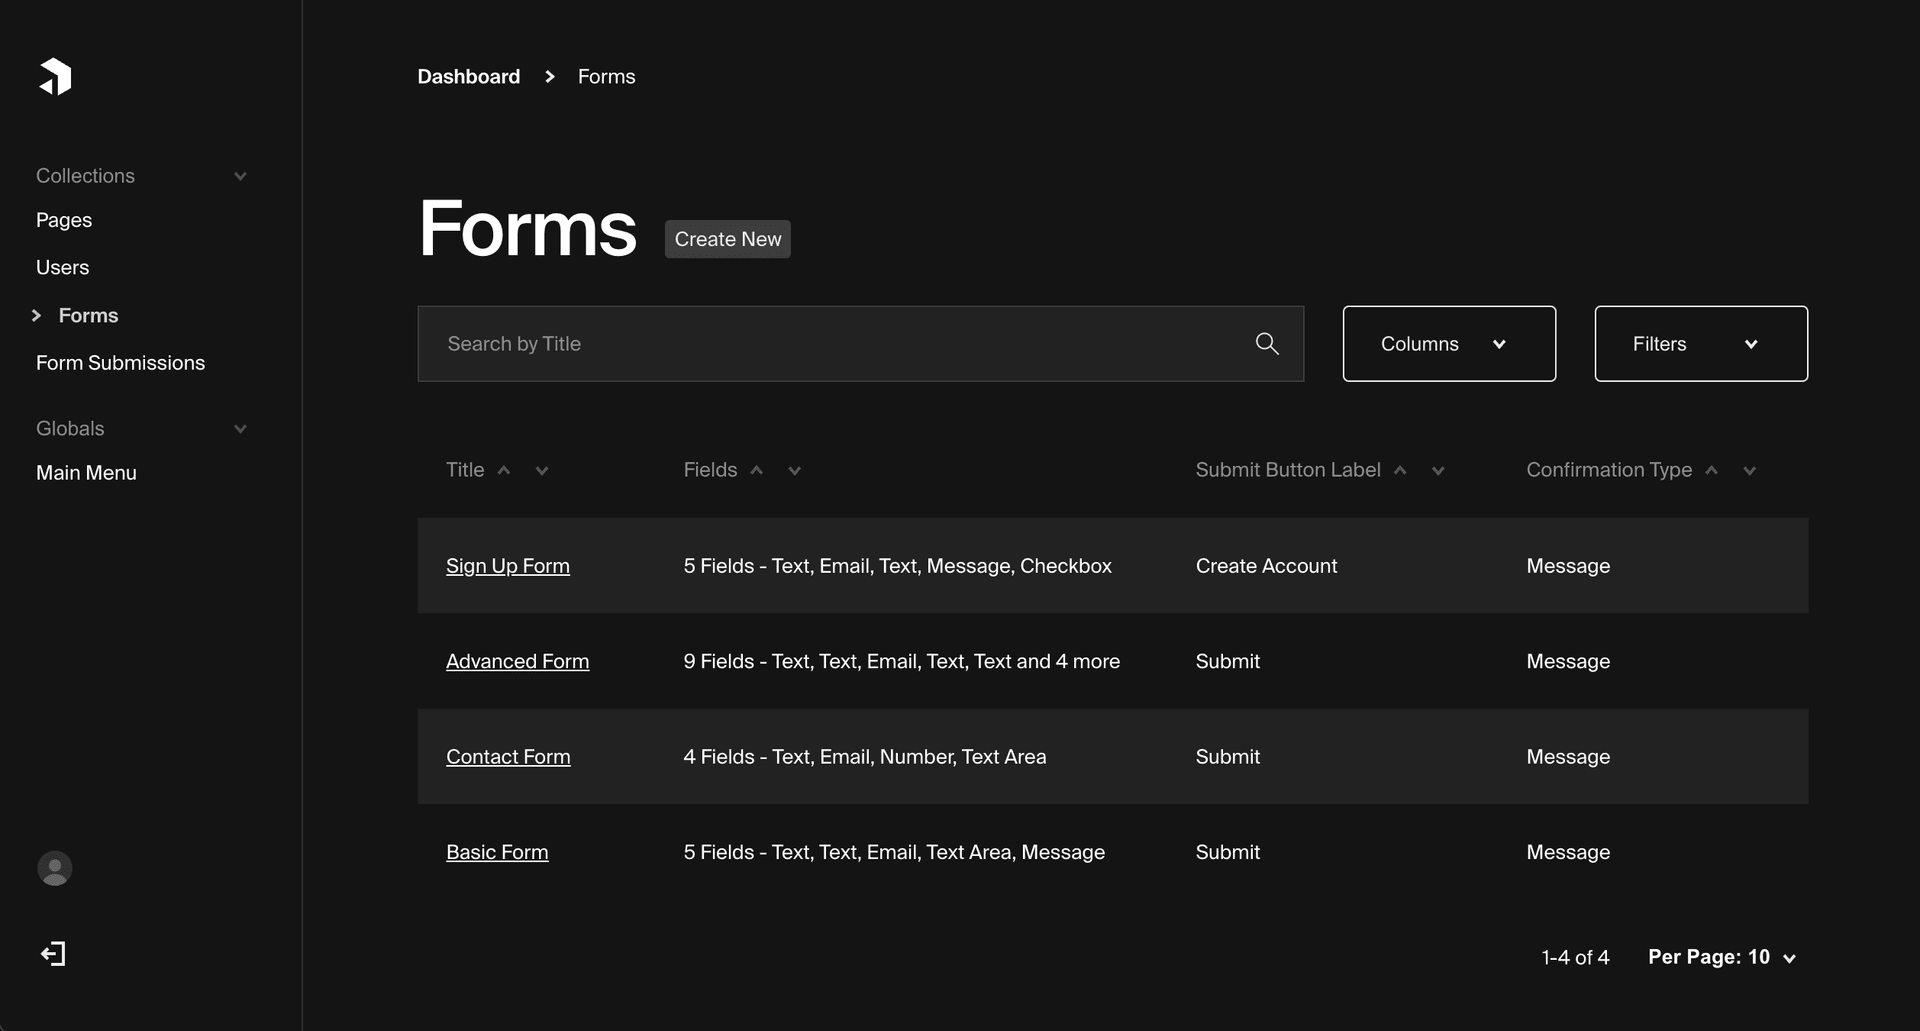Open the Sign Up Form
The image size is (1920, 1031).
click(x=507, y=565)
